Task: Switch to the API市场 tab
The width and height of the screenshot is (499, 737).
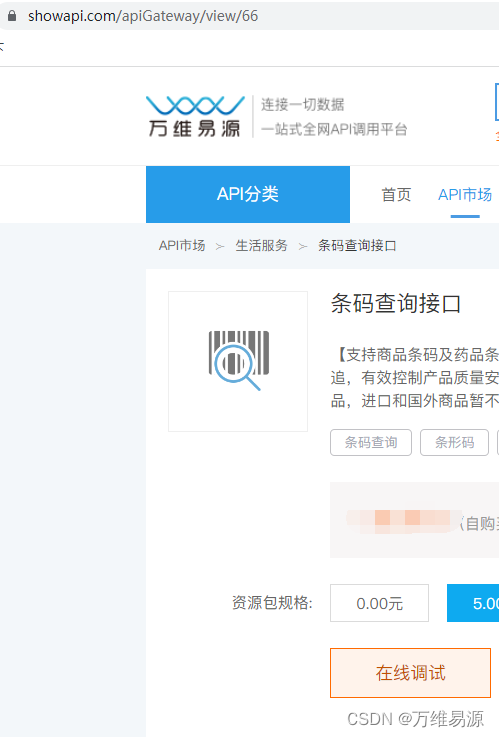Action: click(x=465, y=194)
